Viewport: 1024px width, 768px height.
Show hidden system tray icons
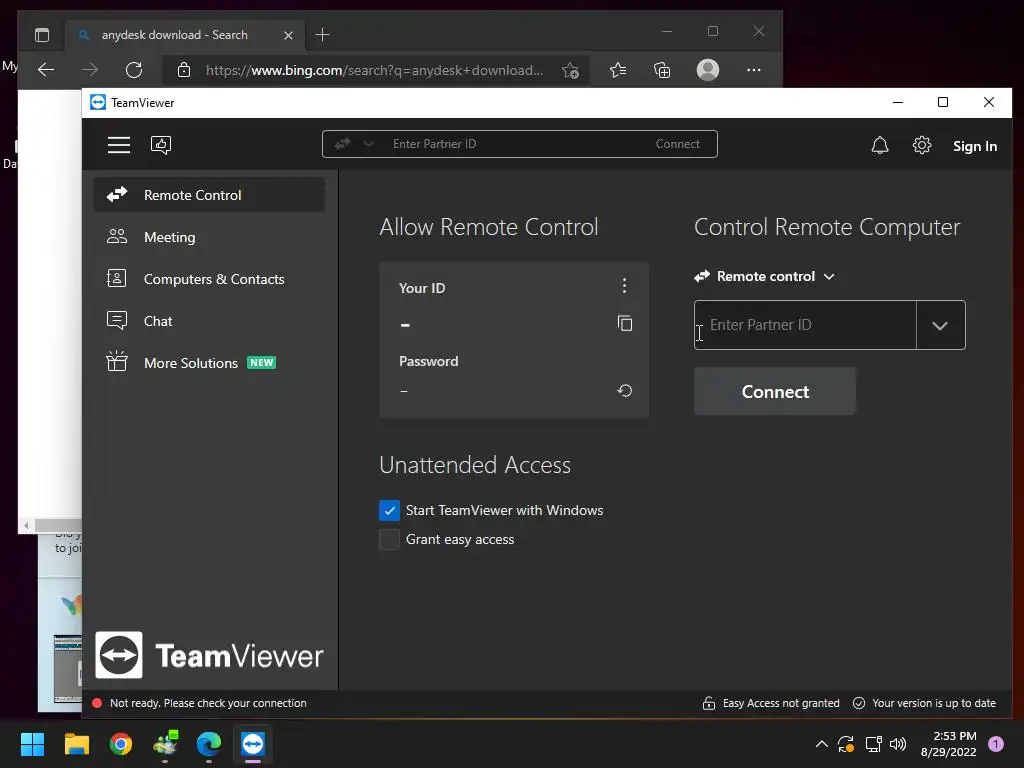point(822,744)
